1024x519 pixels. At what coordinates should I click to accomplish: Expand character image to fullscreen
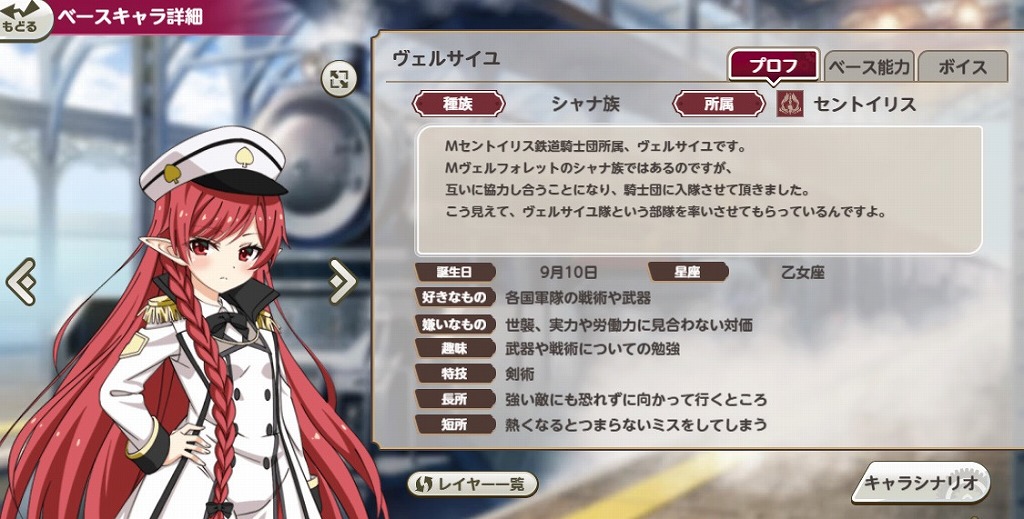[339, 80]
